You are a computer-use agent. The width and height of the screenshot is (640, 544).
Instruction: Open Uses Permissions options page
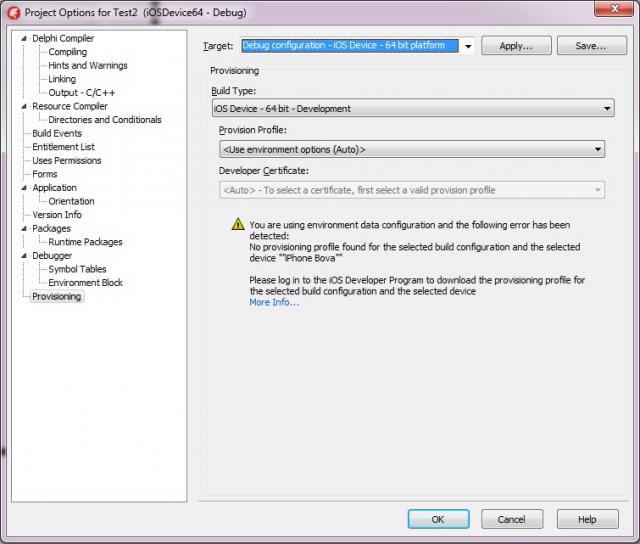pos(67,160)
